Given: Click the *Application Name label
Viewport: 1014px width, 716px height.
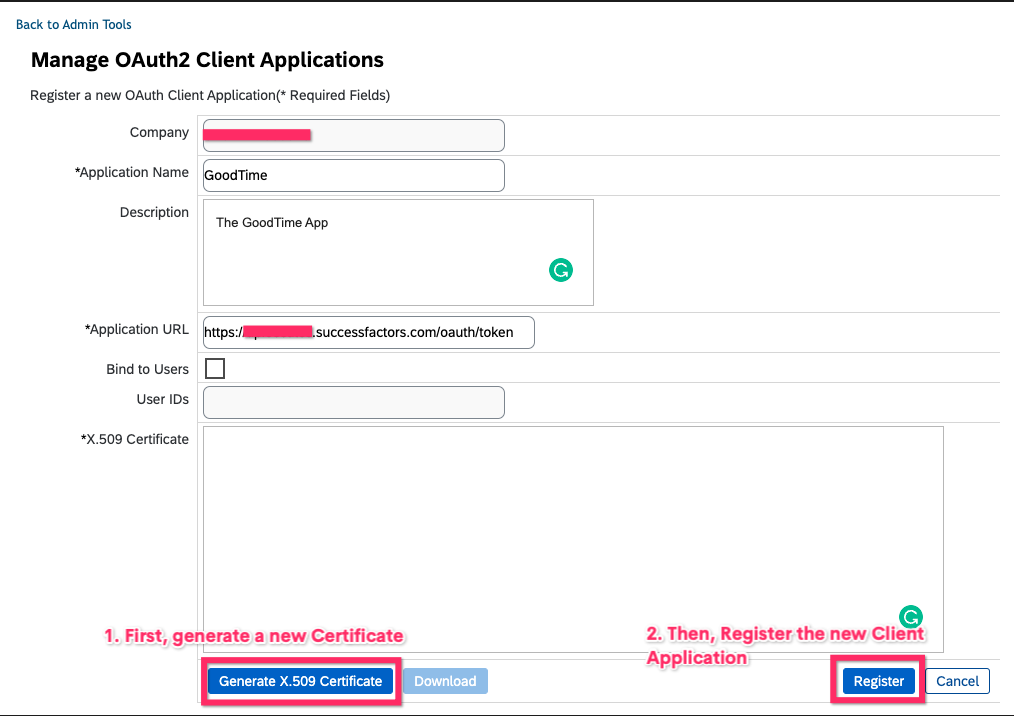Looking at the screenshot, I should [132, 172].
